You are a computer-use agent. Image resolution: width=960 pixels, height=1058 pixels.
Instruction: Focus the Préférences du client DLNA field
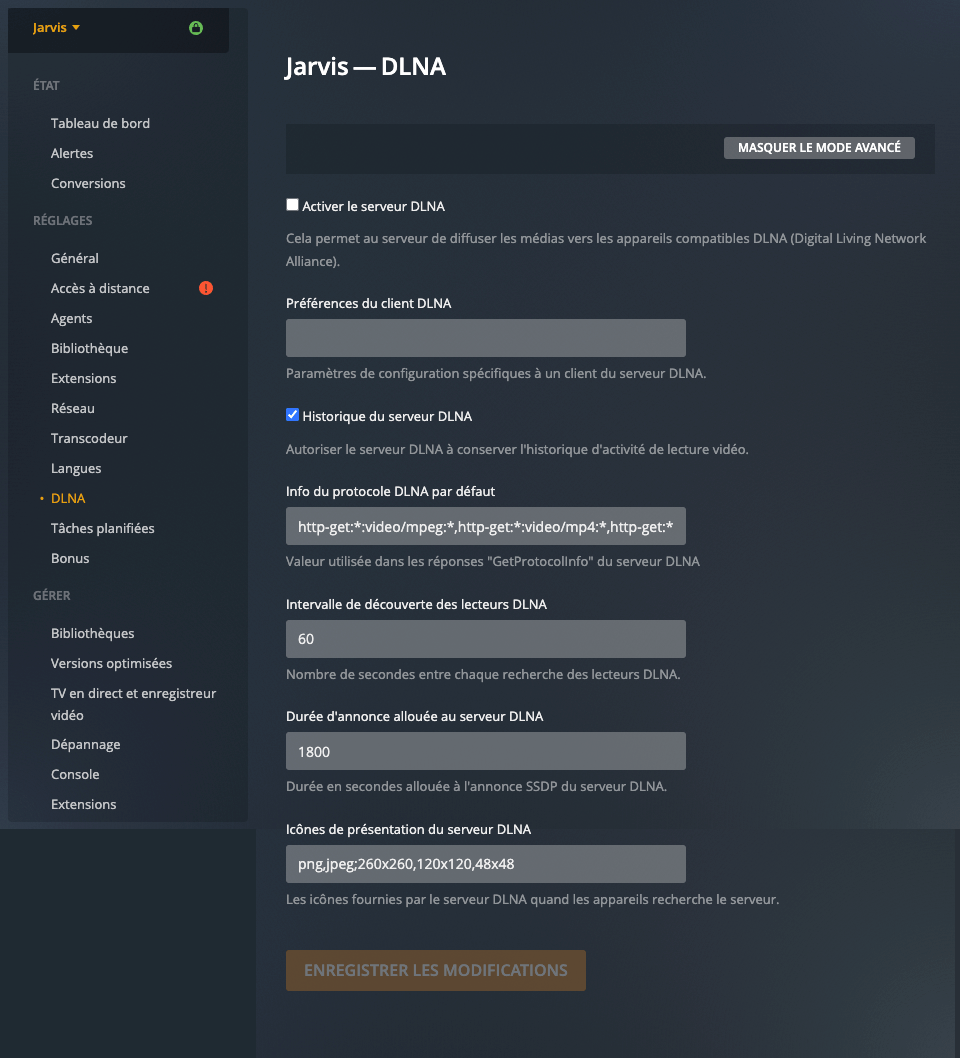[x=485, y=338]
